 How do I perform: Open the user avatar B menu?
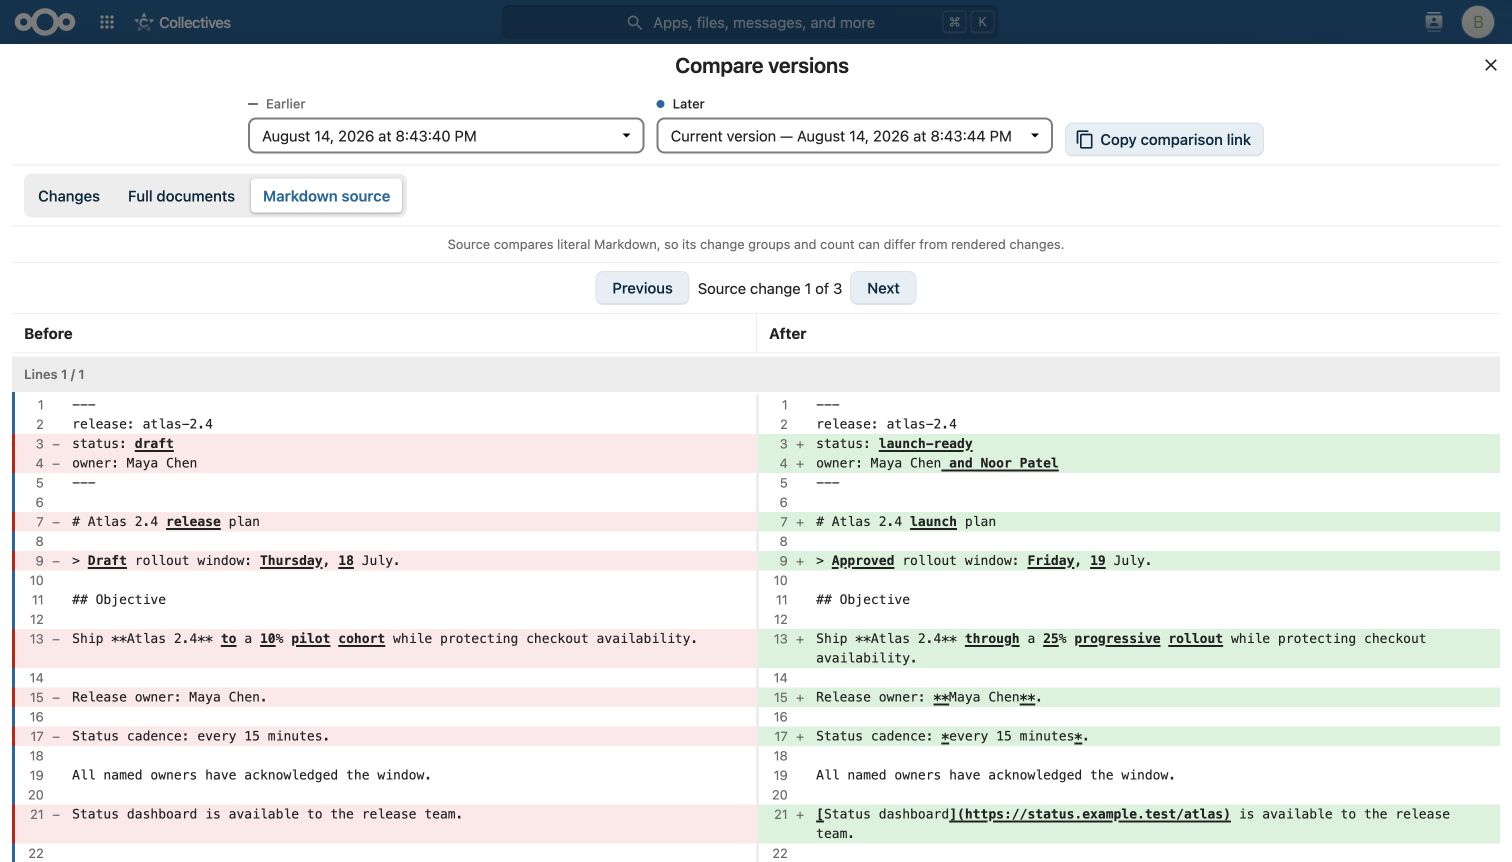click(x=1478, y=22)
